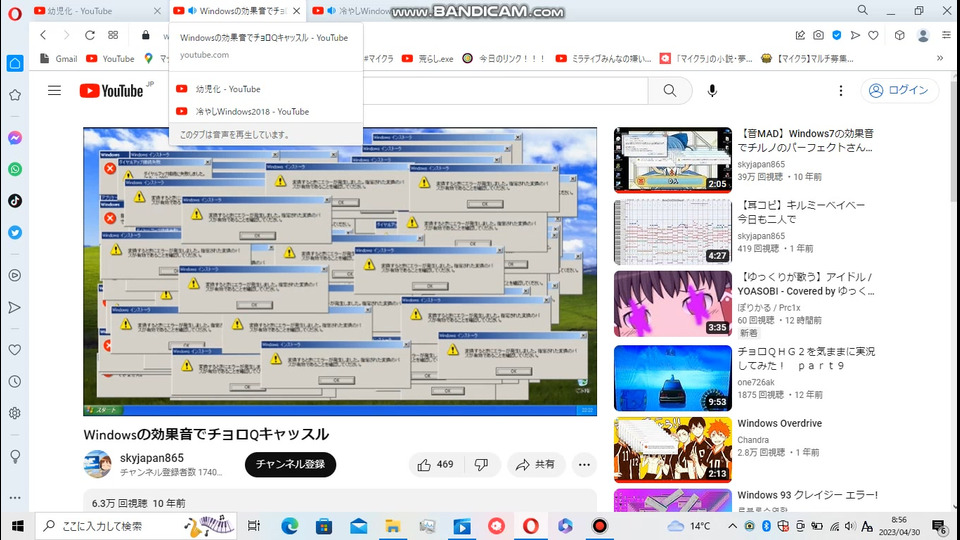Take a snapshot with the camera icon
Viewport: 960px width, 540px height.
819,36
